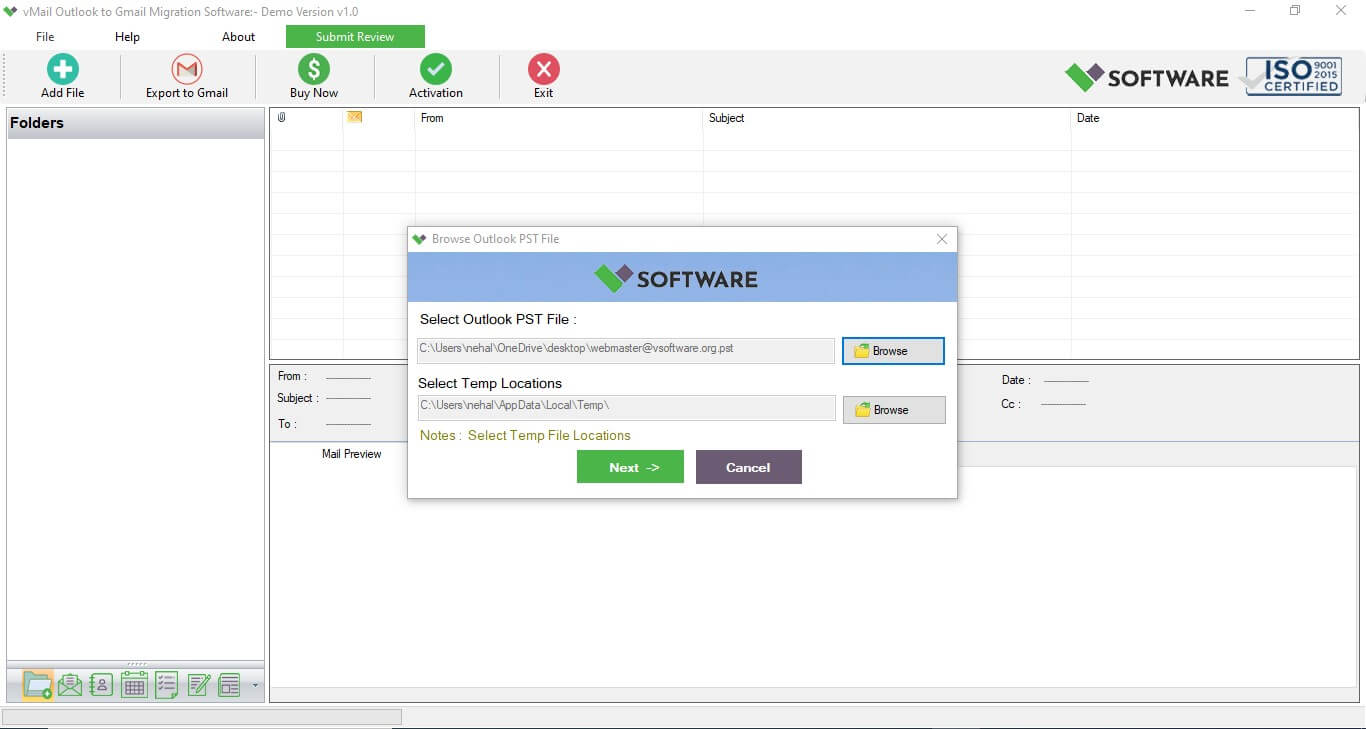Click the Folders panel header

(x=136, y=123)
